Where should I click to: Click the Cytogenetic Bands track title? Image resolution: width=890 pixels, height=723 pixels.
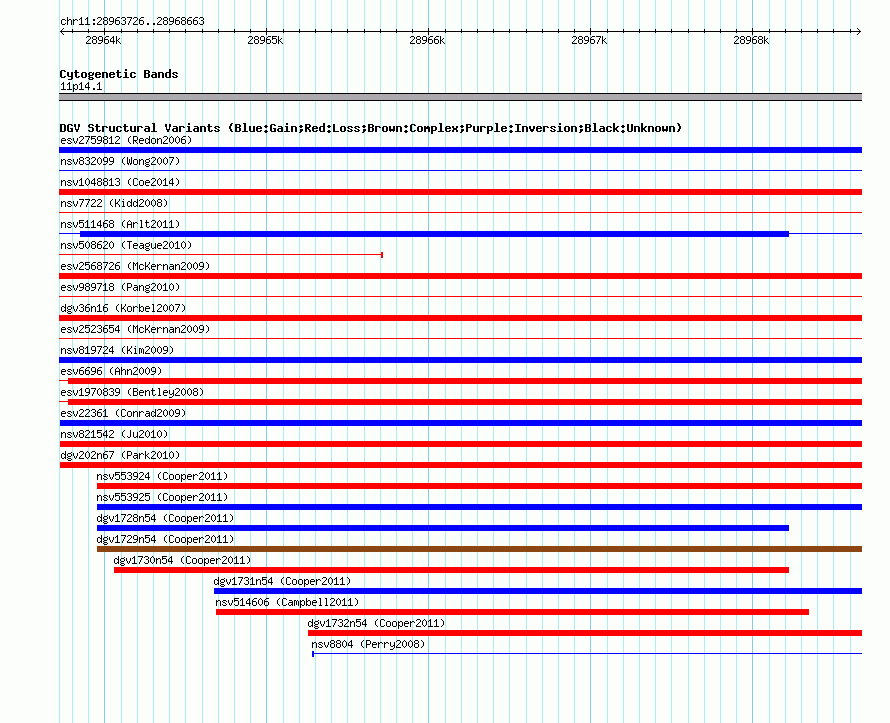[119, 74]
